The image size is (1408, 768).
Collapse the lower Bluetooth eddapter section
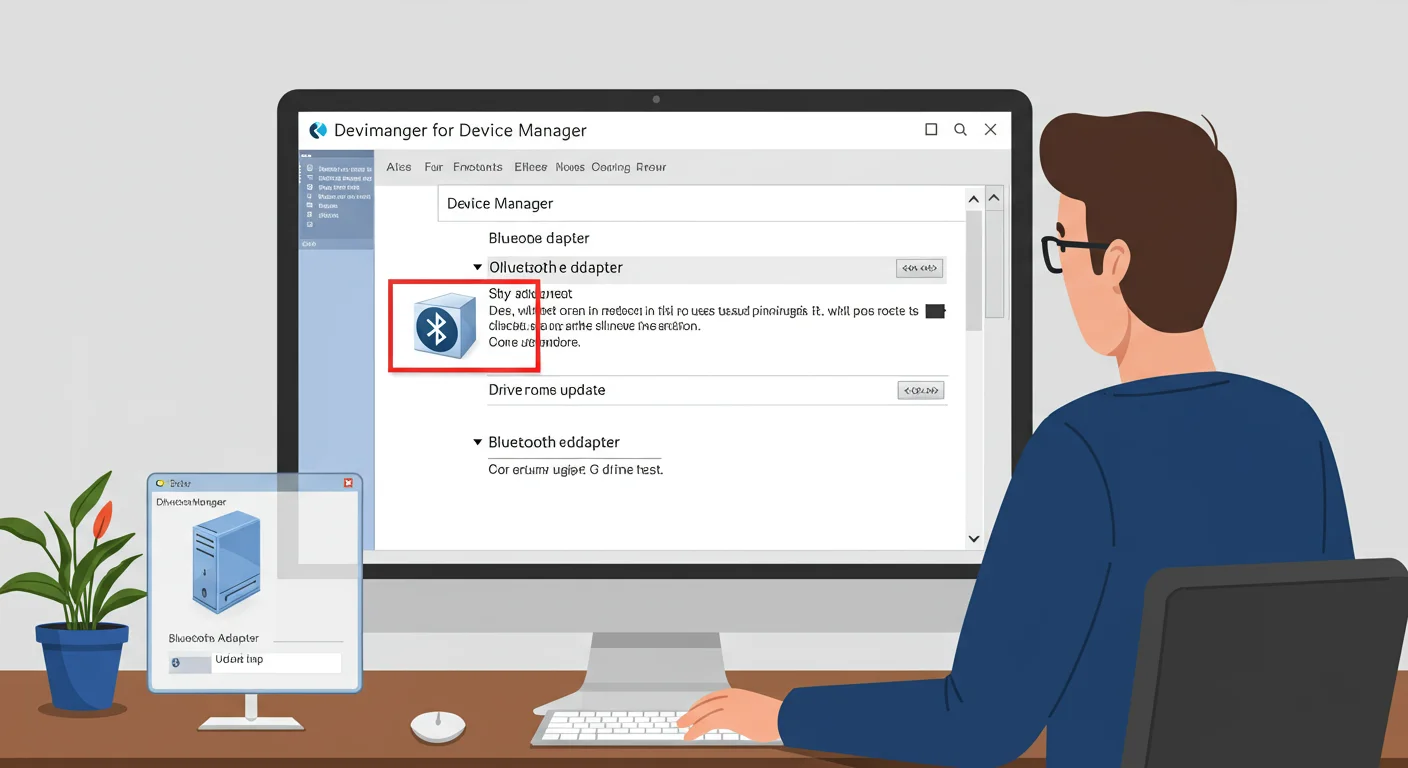(x=477, y=442)
